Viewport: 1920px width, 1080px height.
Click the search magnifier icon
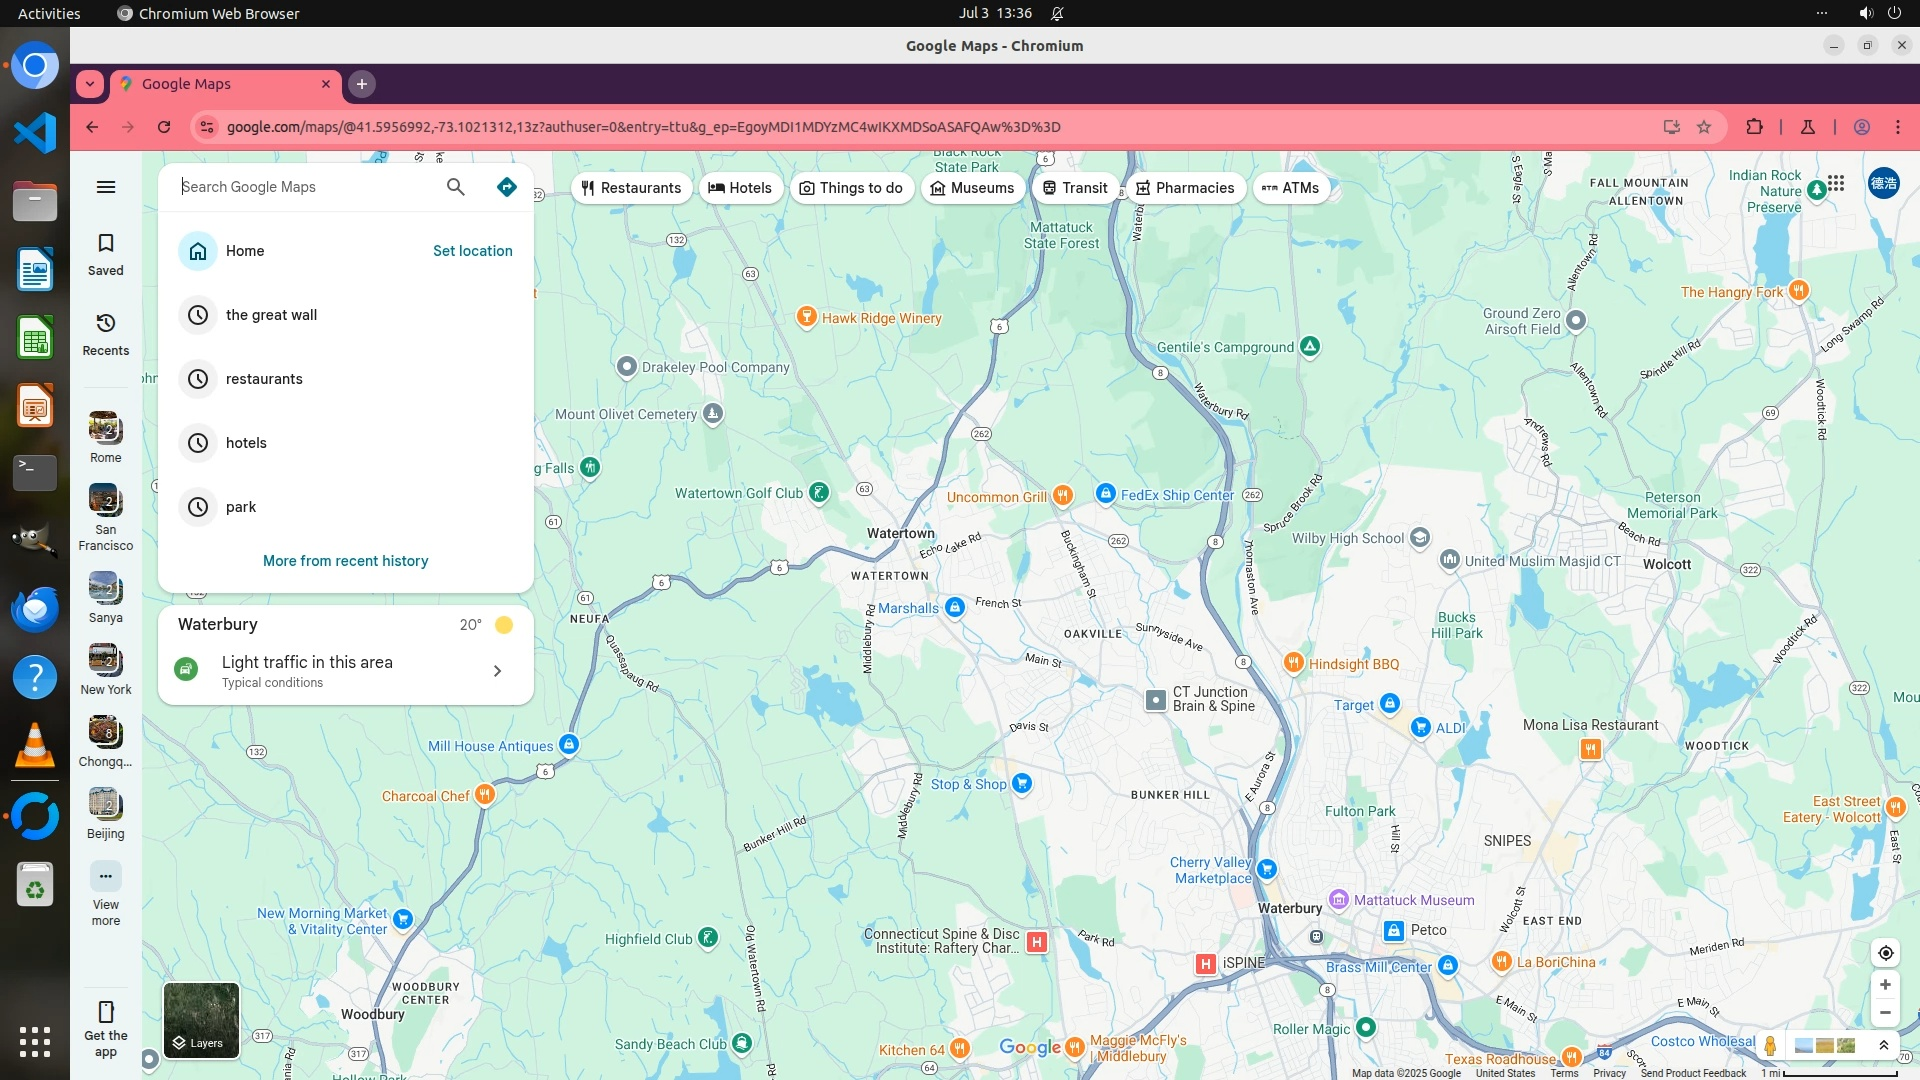pyautogui.click(x=456, y=187)
